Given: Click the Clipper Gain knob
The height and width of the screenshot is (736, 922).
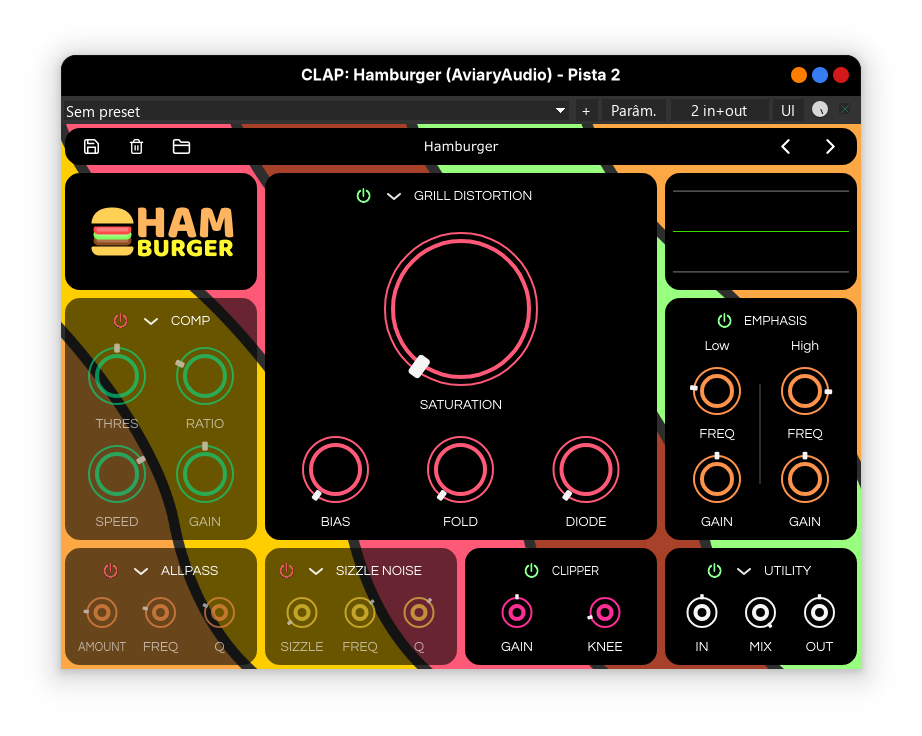Looking at the screenshot, I should click(517, 611).
